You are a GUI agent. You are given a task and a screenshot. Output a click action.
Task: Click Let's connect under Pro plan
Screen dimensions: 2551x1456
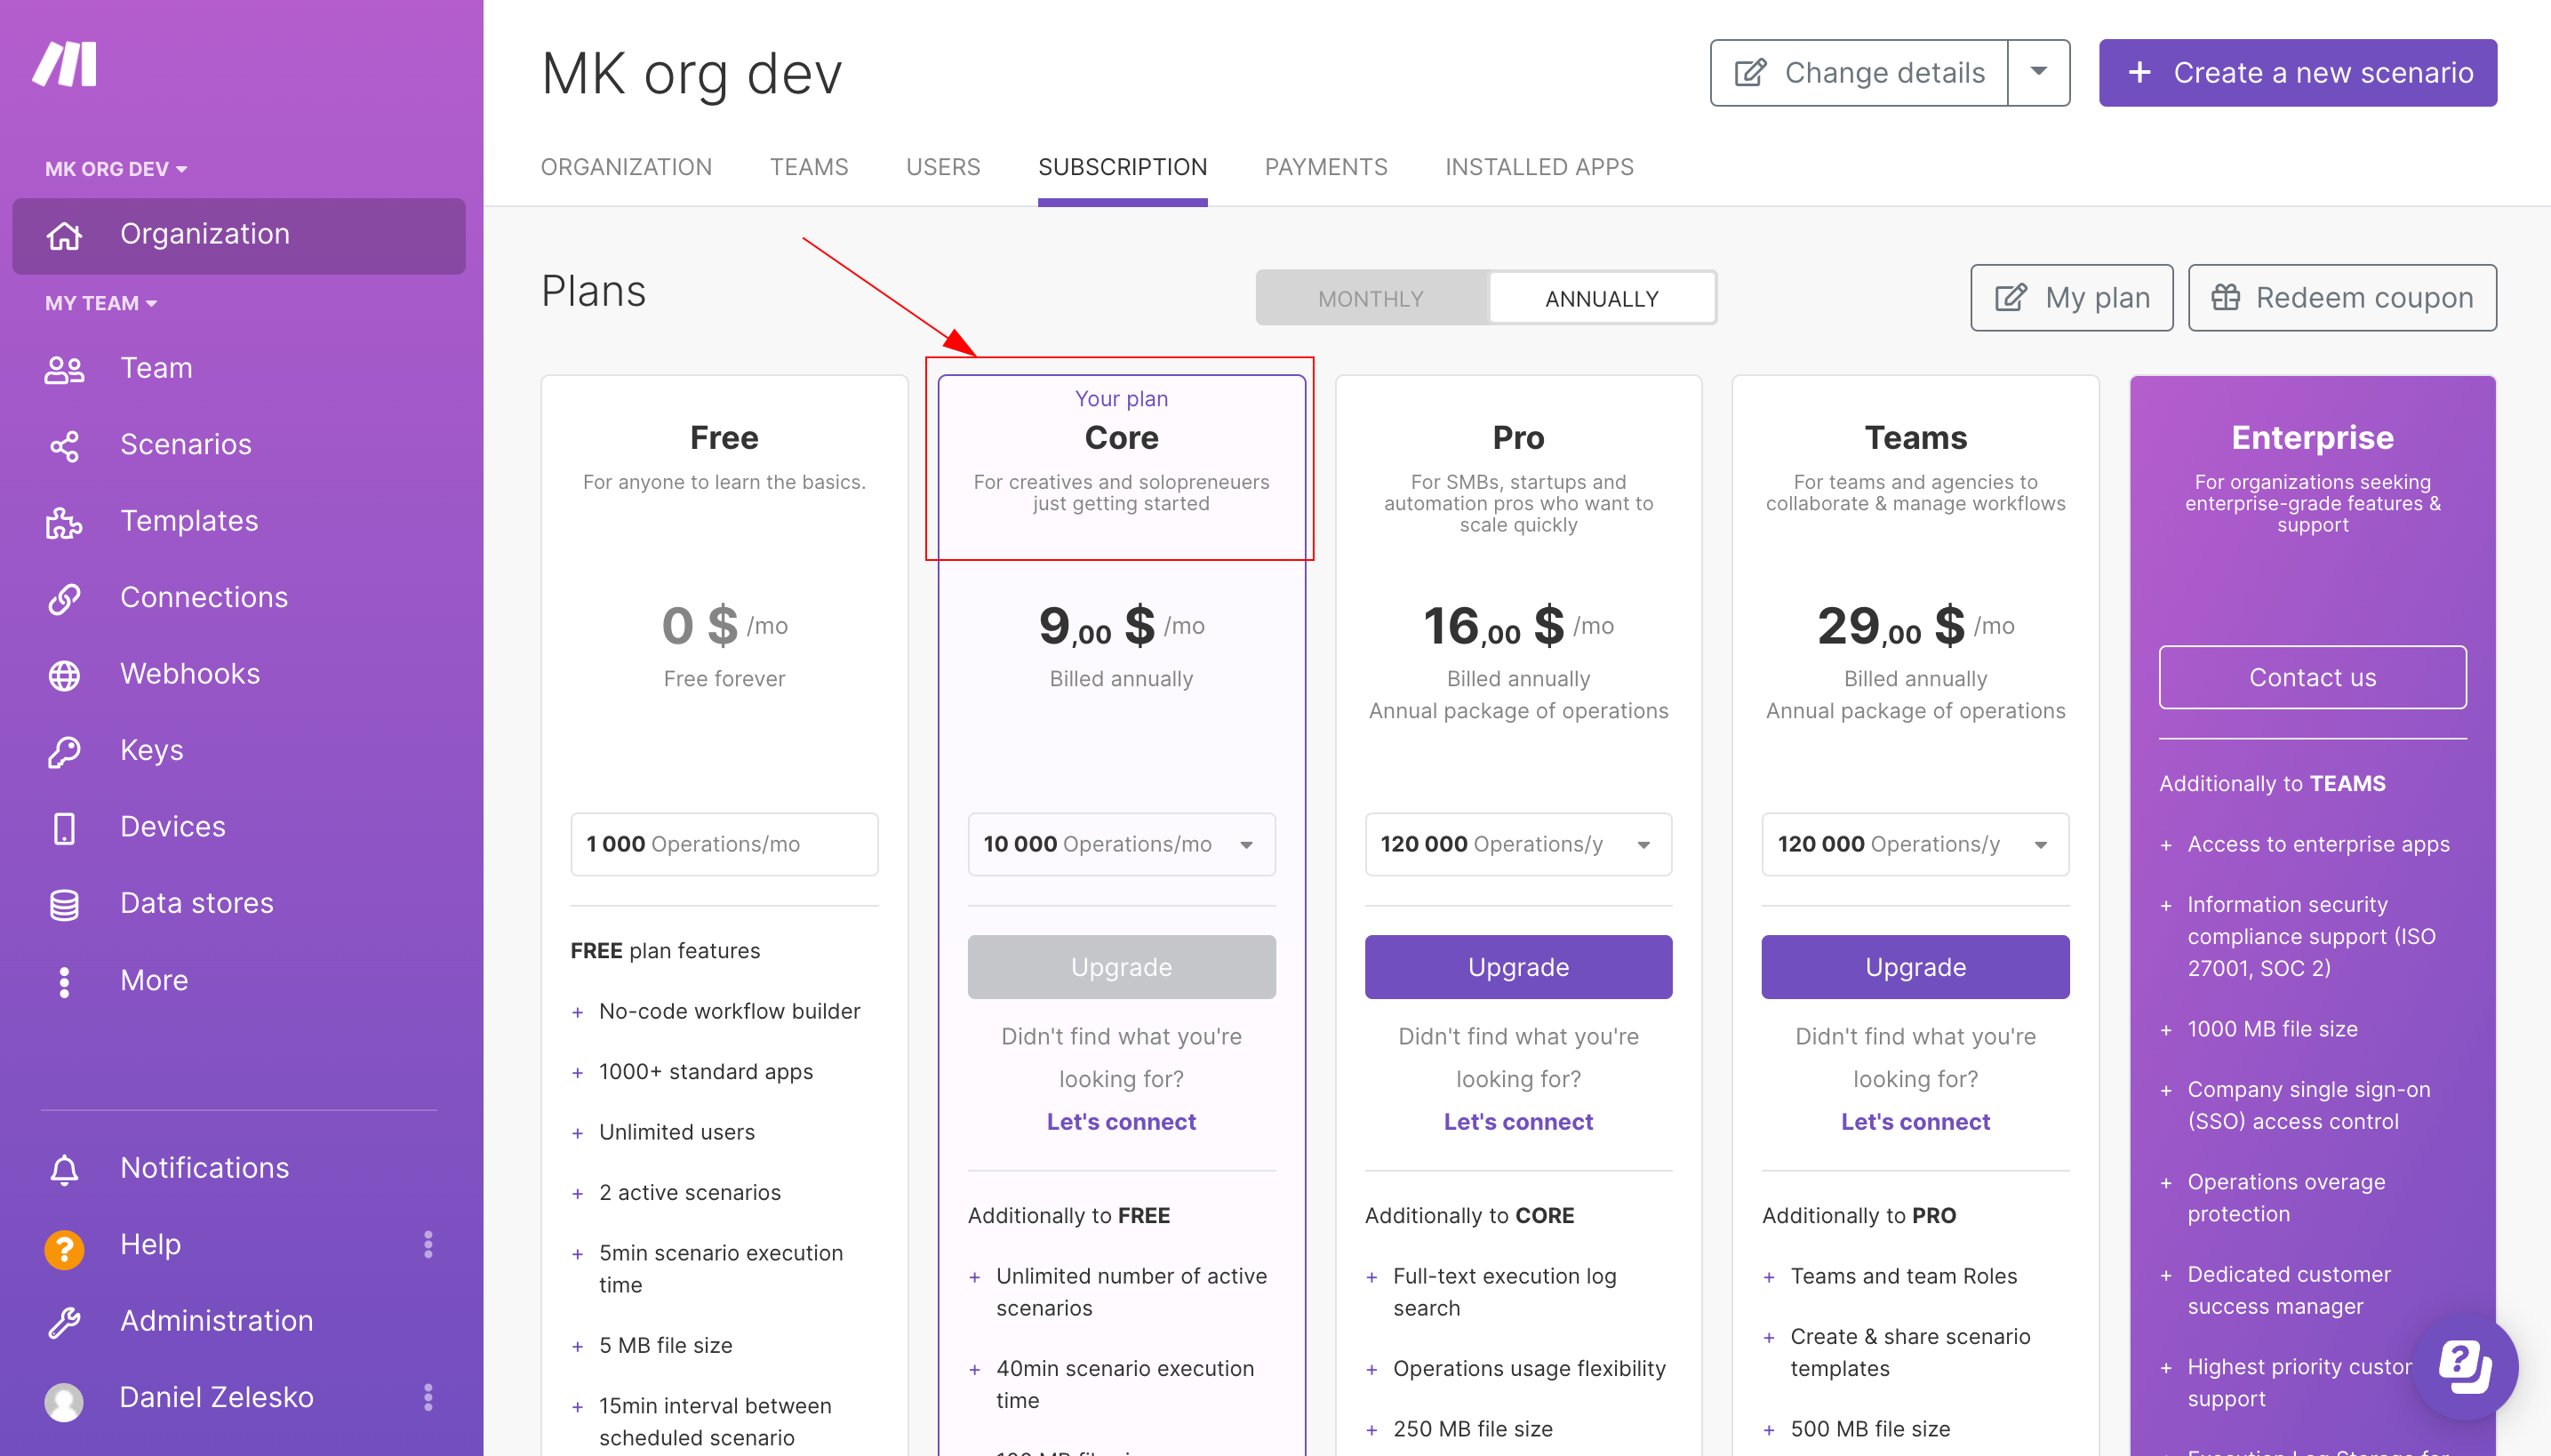tap(1517, 1122)
